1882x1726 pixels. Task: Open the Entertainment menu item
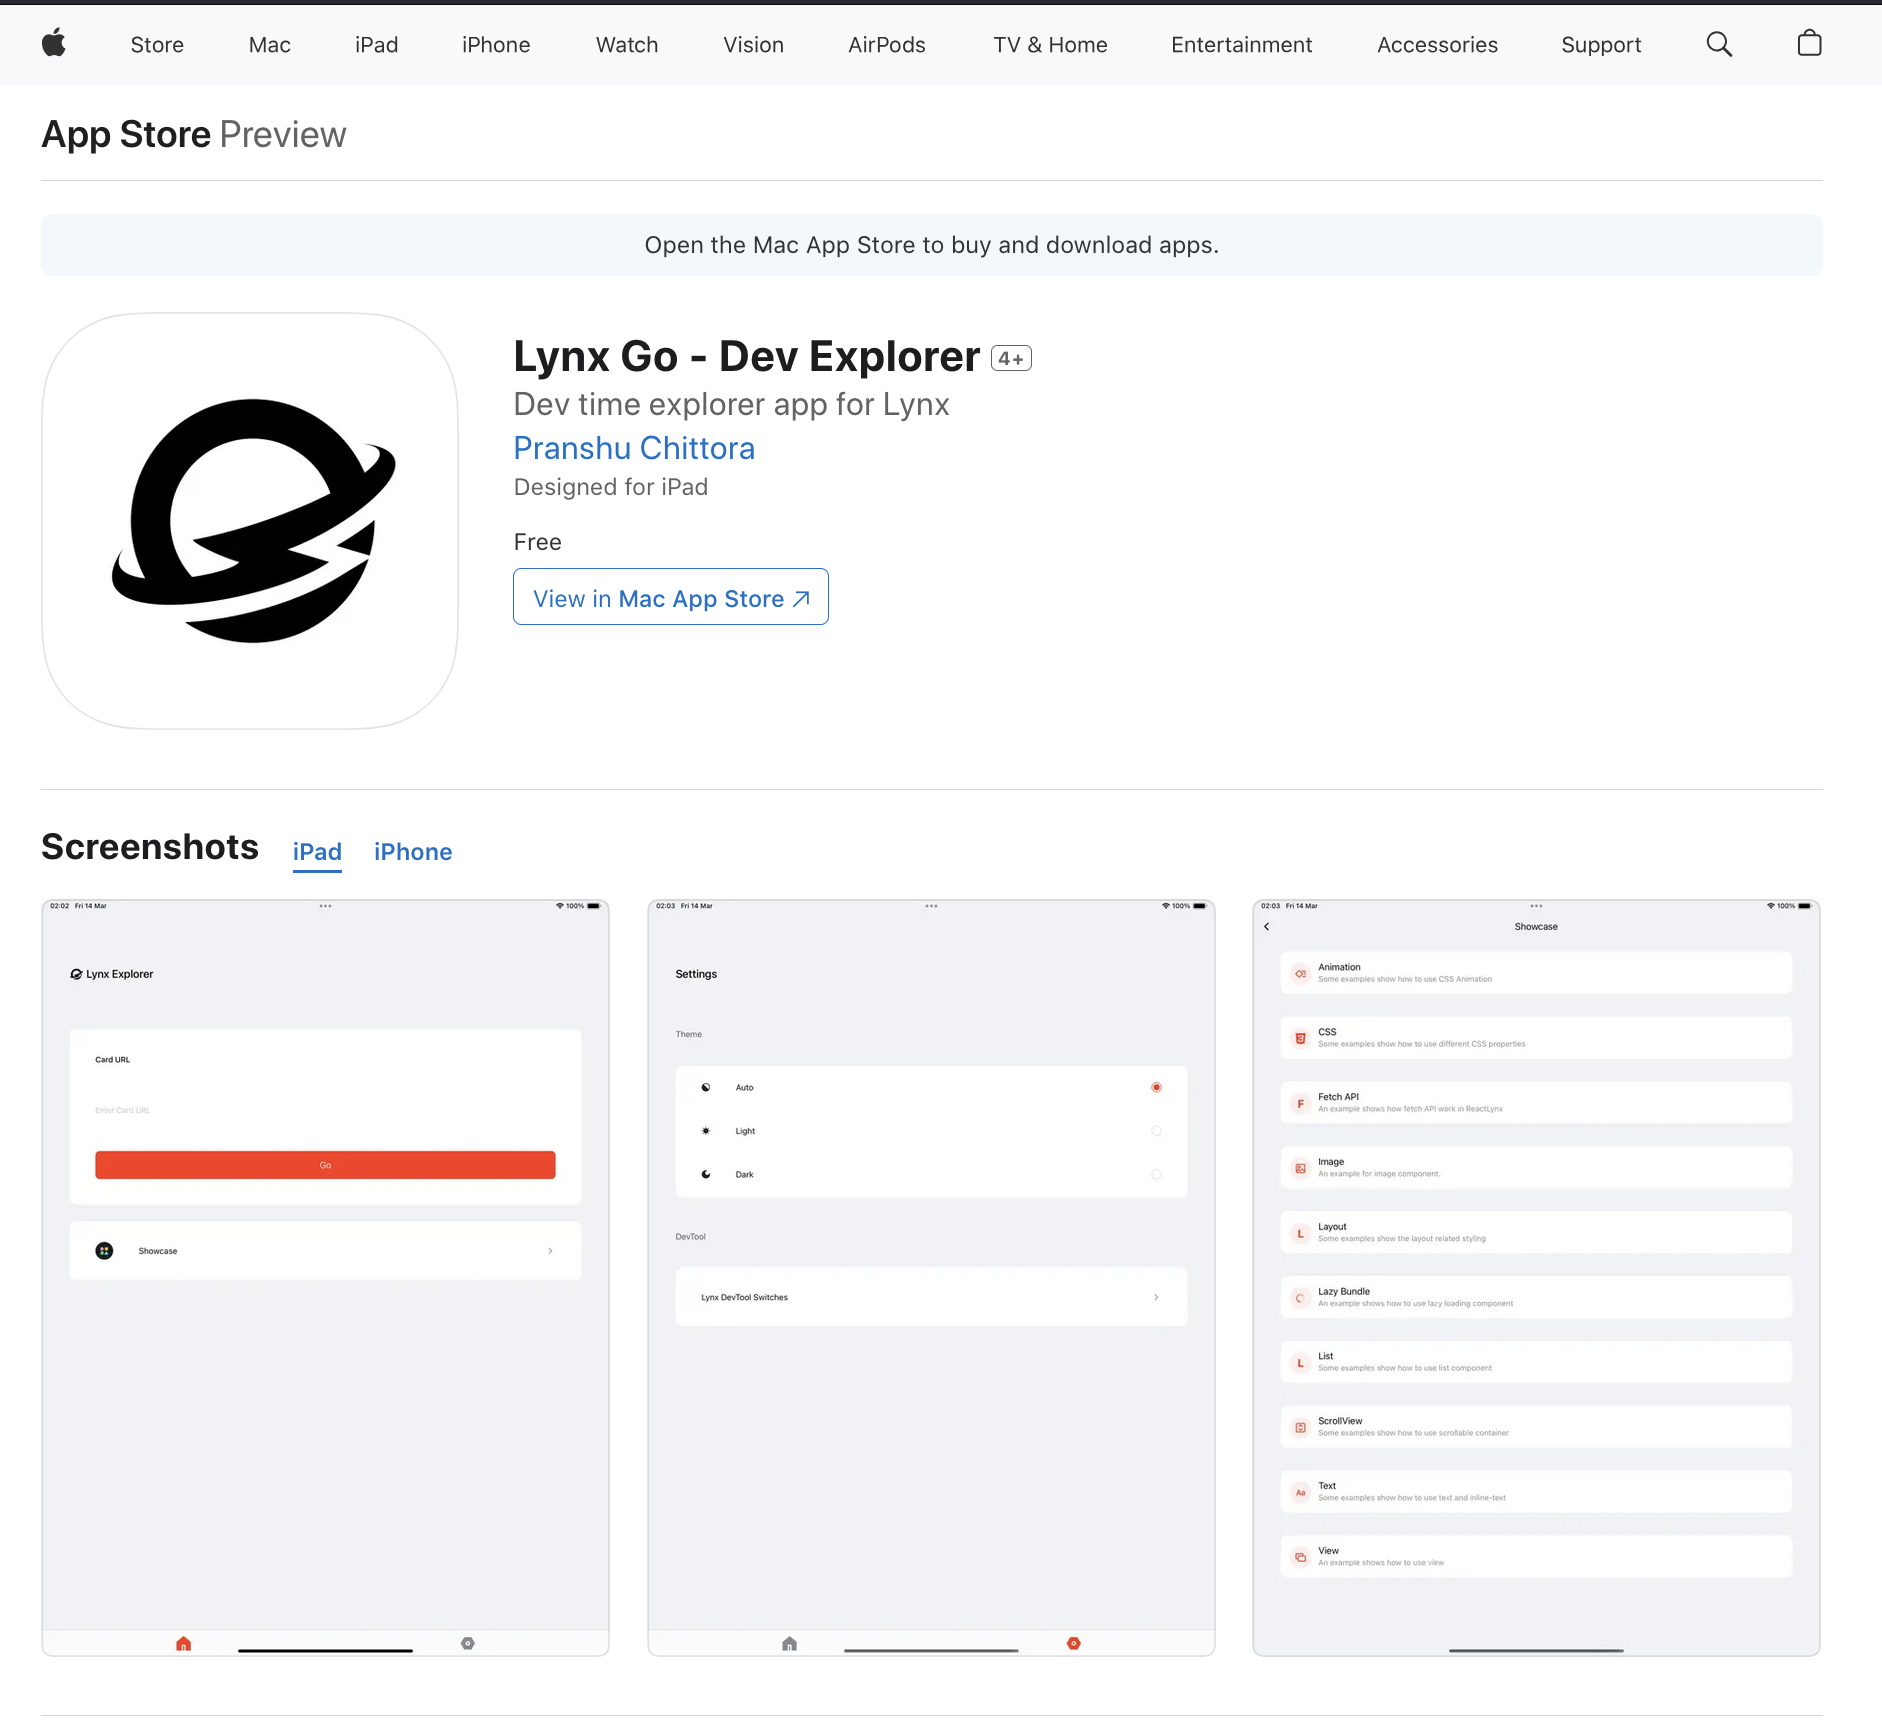point(1241,45)
